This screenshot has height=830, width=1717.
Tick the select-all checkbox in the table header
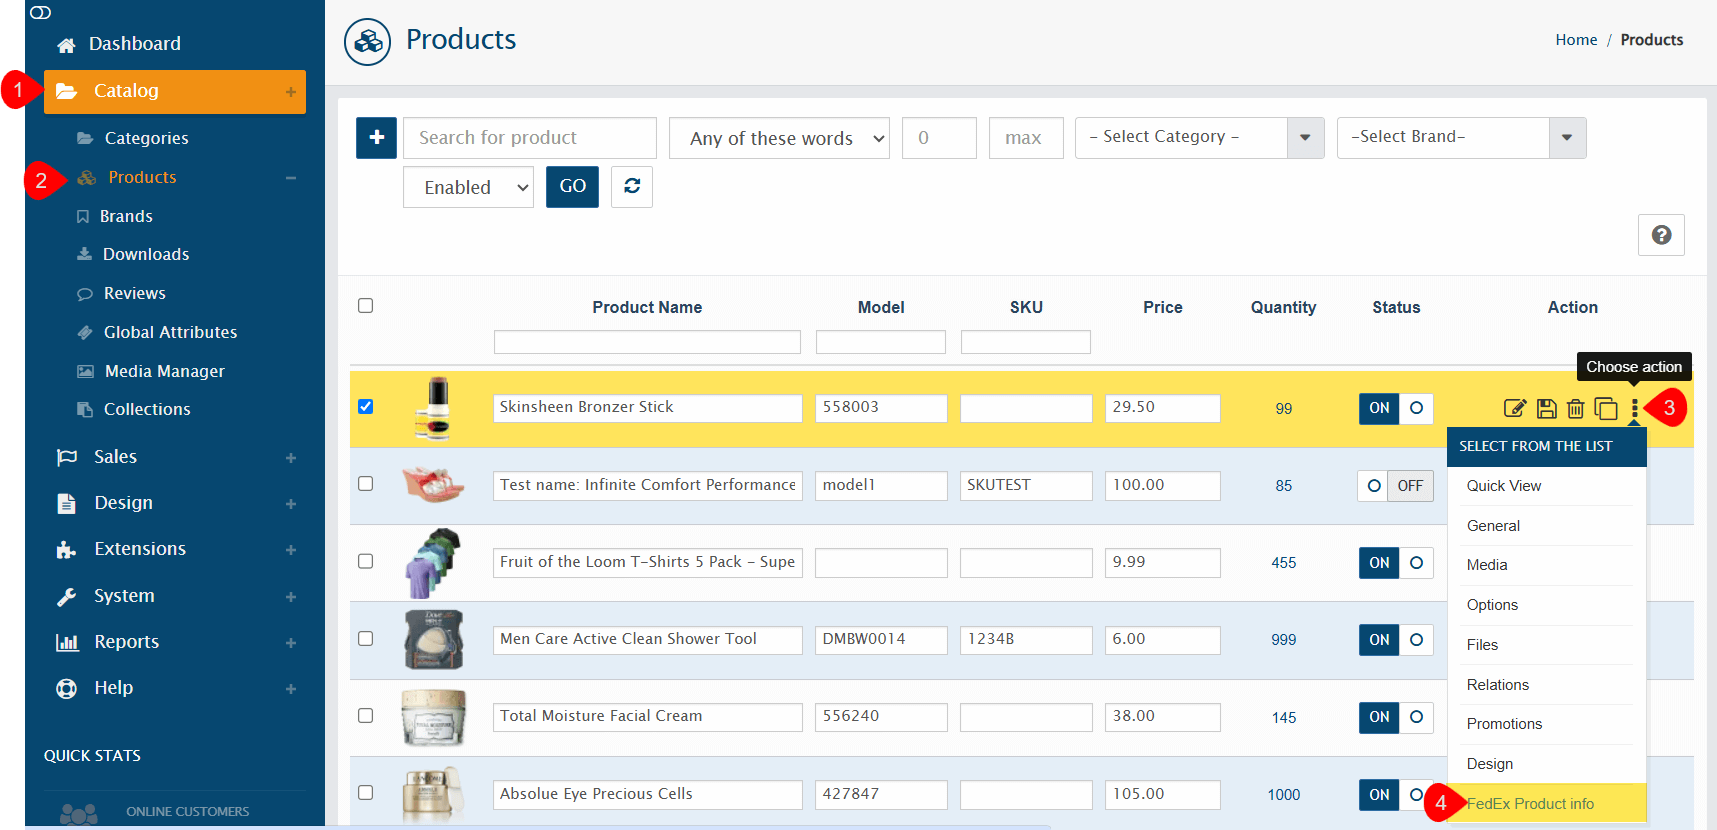tap(366, 306)
